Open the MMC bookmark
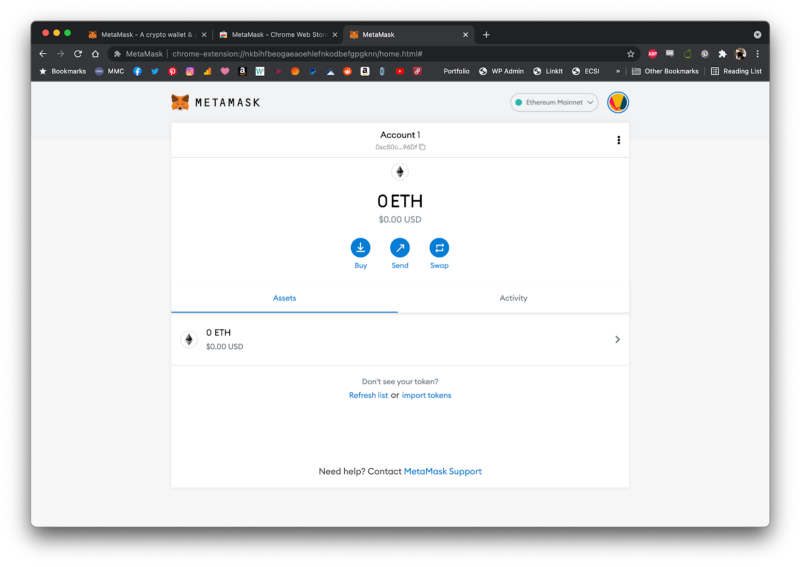 tap(109, 71)
